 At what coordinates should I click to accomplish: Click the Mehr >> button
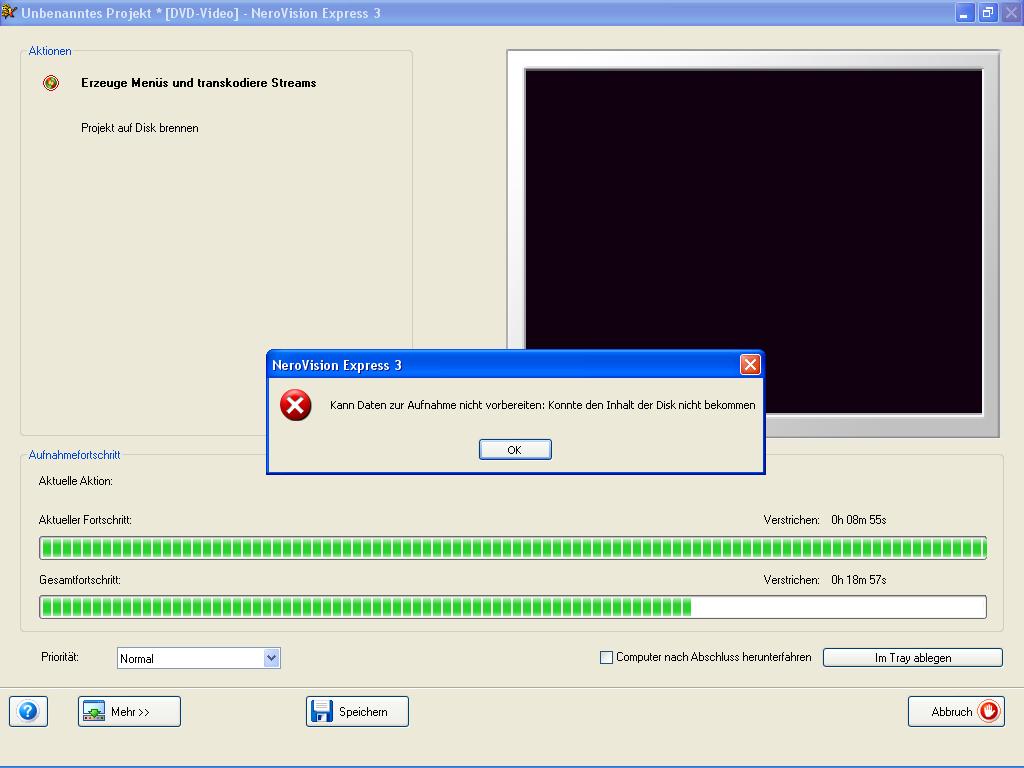(x=129, y=711)
